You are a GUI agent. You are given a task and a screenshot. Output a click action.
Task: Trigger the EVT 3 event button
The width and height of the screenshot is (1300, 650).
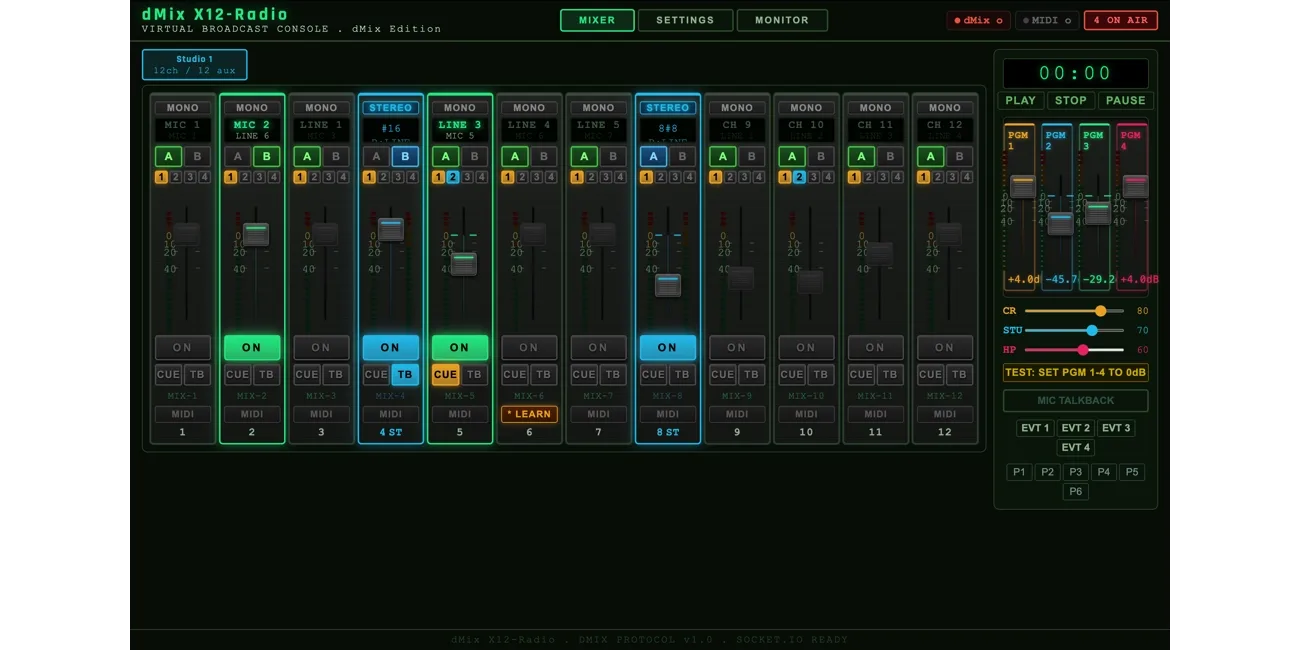(1116, 428)
